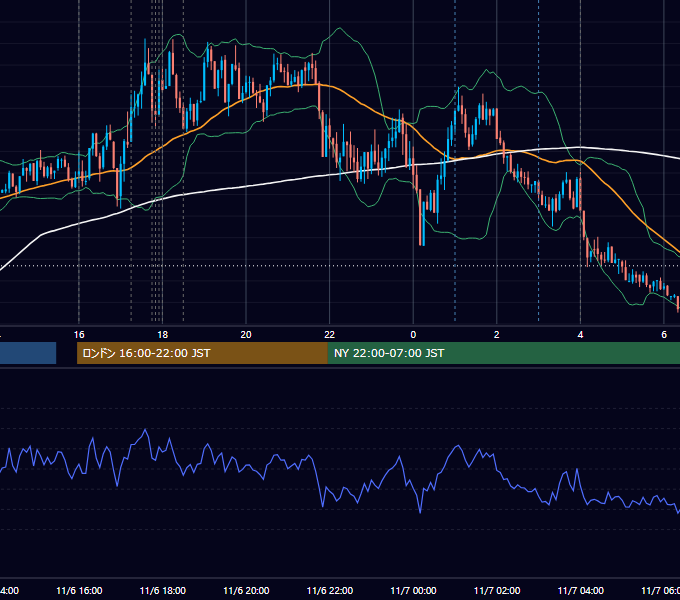Click the 2 hour label on upper axis
This screenshot has width=680, height=600.
pyautogui.click(x=497, y=335)
